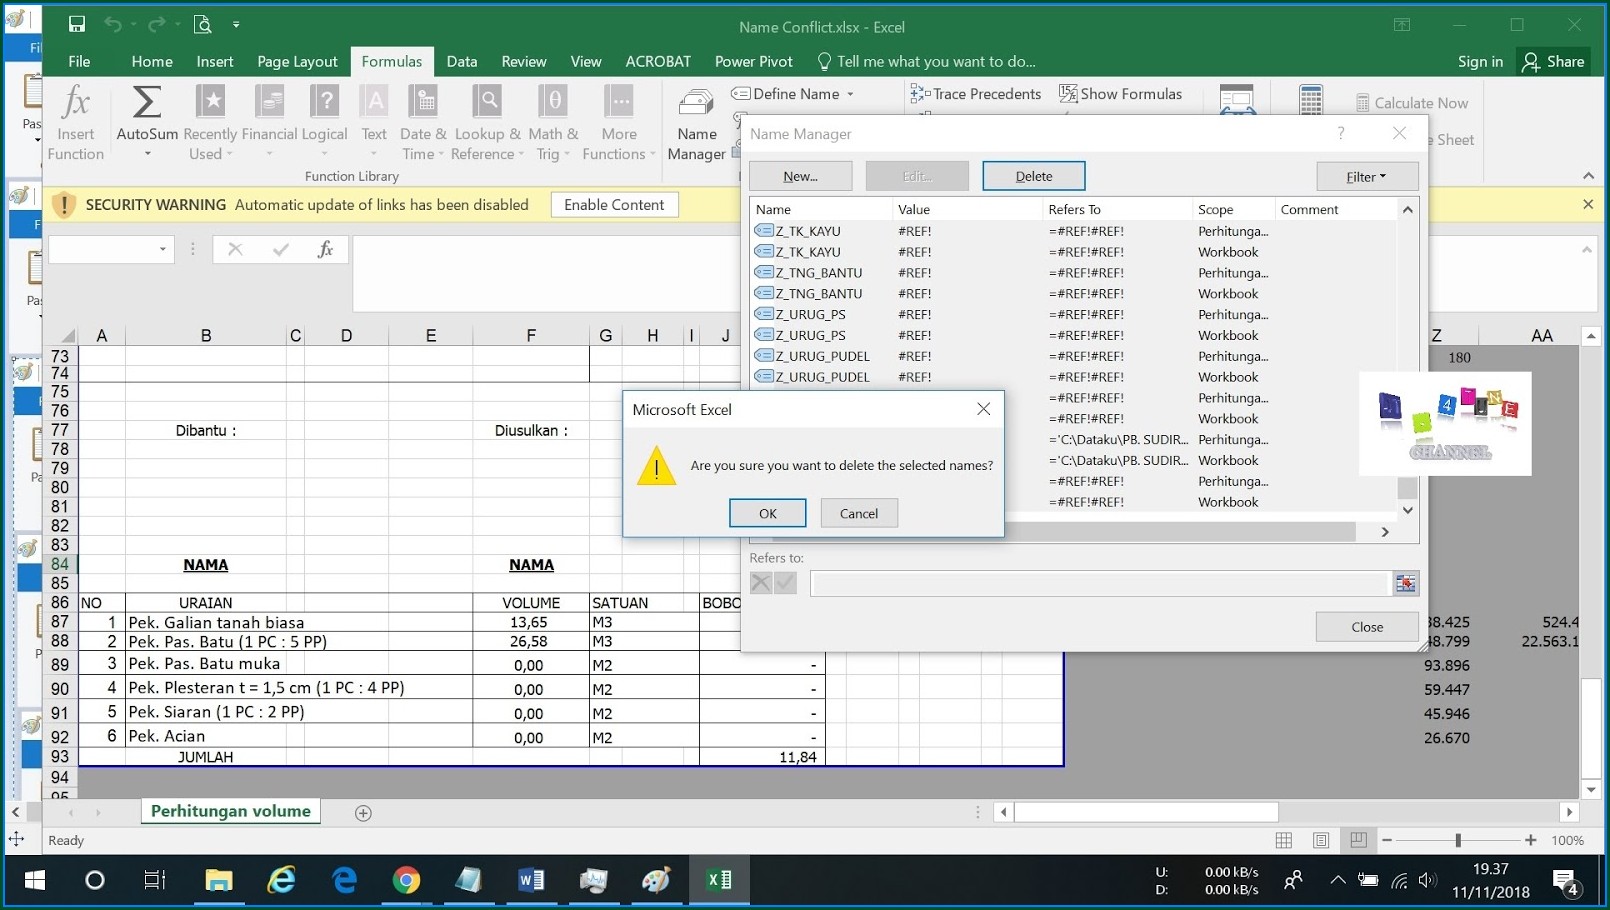Screen dimensions: 1610x910
Task: Open the AutoSum dropdown arrow
Action: coord(147,154)
